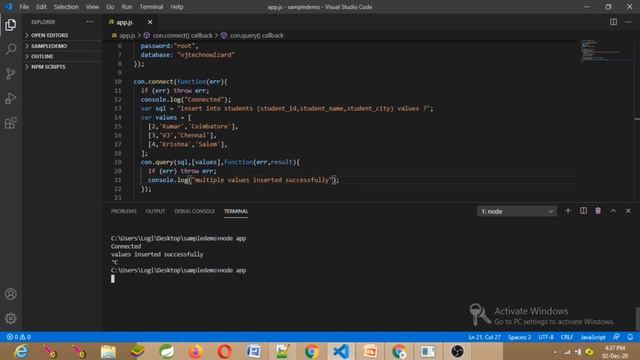Image resolution: width=640 pixels, height=360 pixels.
Task: Open the Selection menu
Action: 66,7
